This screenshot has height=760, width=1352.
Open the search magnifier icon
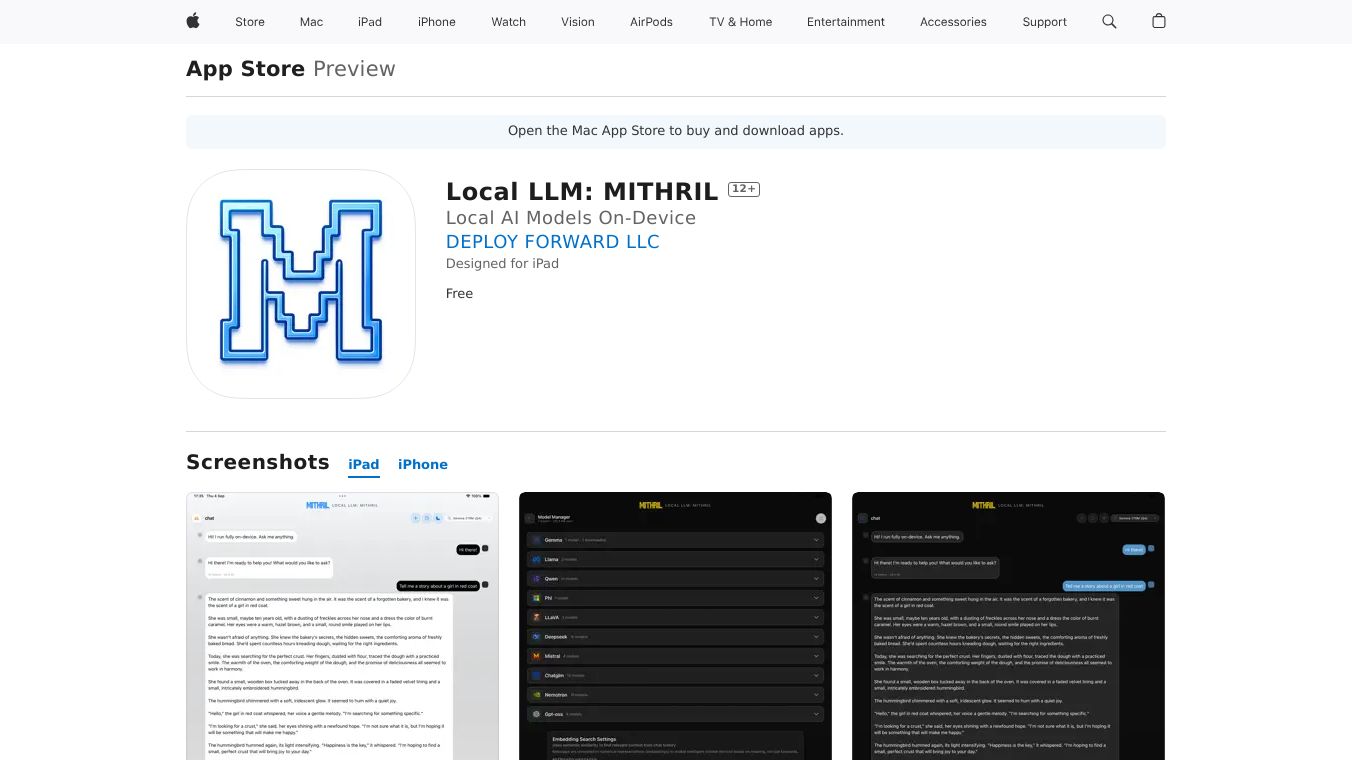pyautogui.click(x=1109, y=21)
